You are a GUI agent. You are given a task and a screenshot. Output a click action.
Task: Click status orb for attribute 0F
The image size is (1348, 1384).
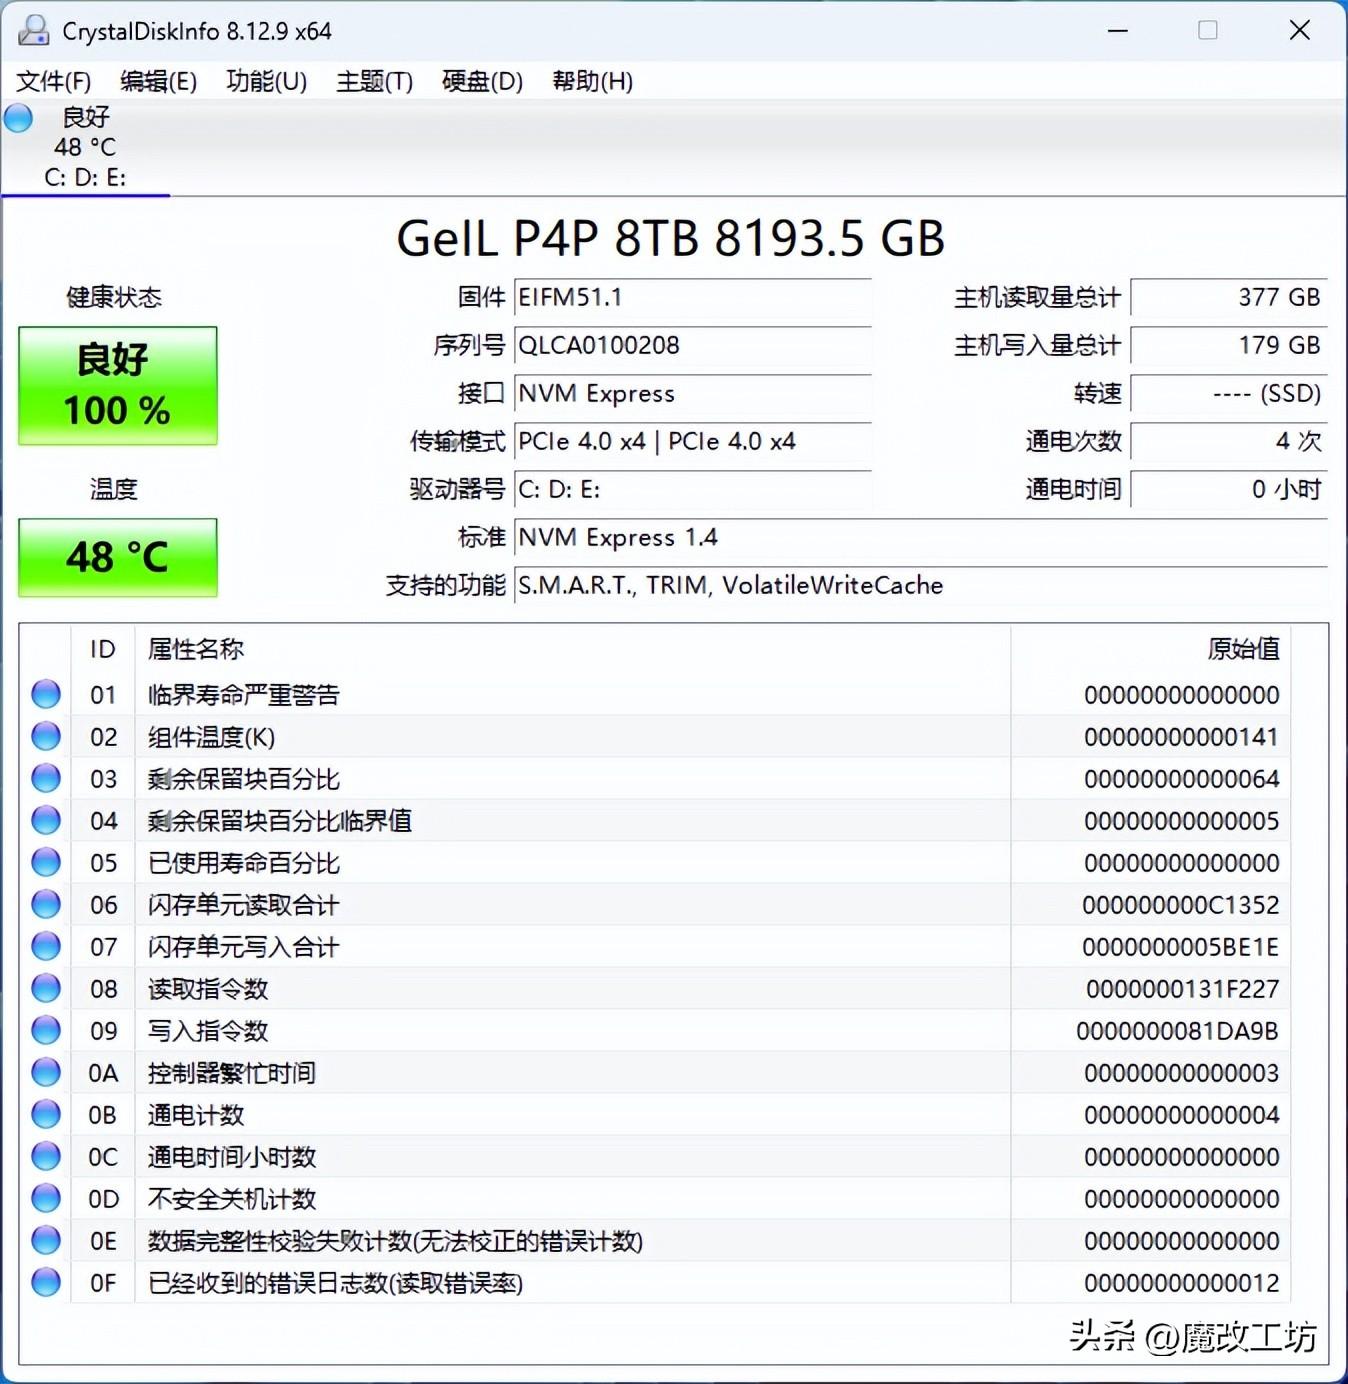click(46, 1282)
